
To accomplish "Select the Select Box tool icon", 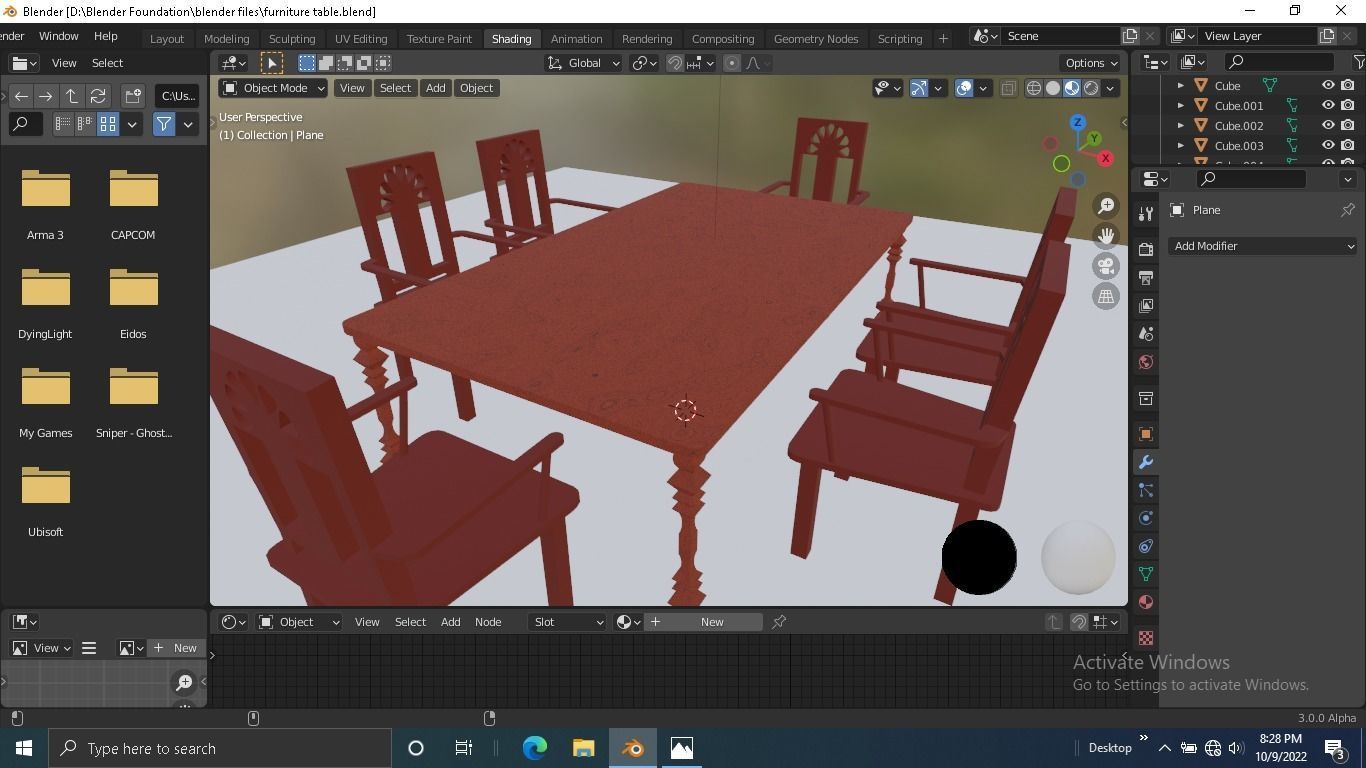I will point(271,63).
